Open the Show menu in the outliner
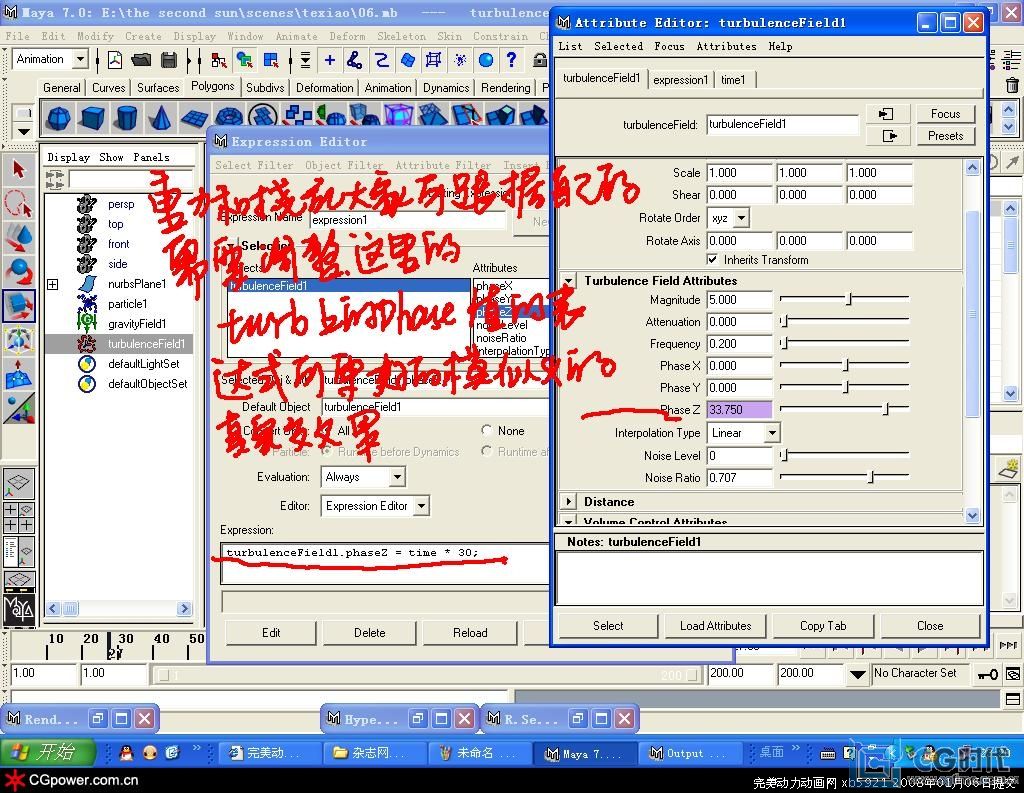The height and width of the screenshot is (793, 1024). 111,157
